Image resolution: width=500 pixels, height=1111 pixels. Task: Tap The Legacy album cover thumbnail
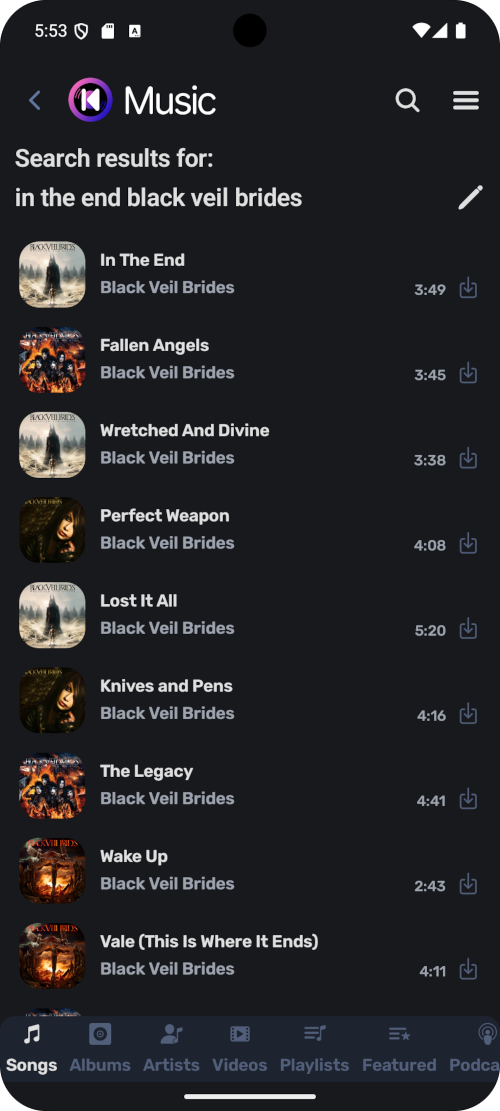point(52,785)
